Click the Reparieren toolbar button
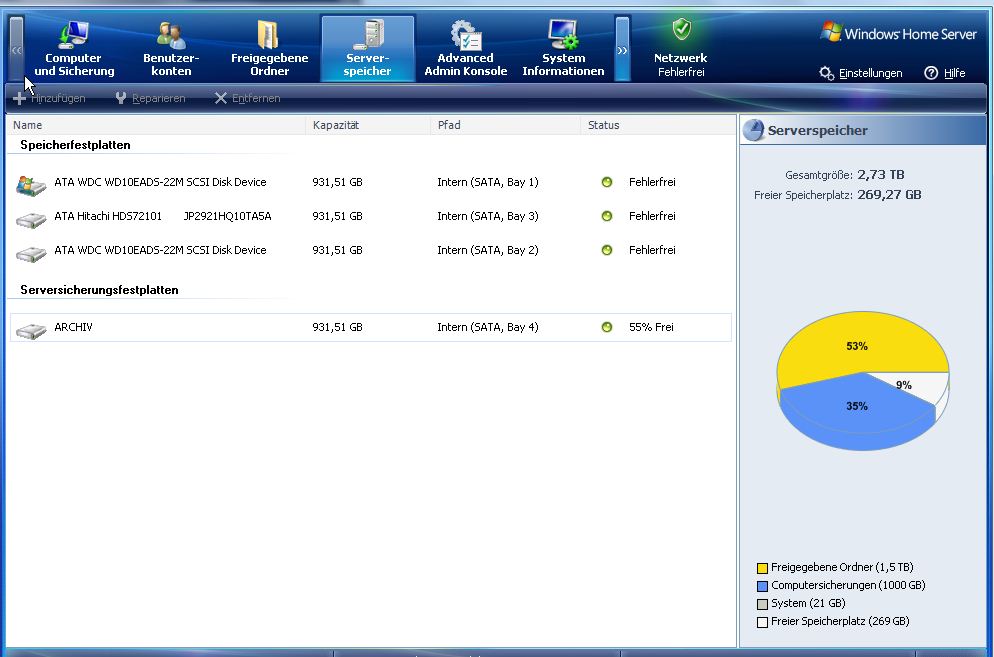The height and width of the screenshot is (657, 994). point(150,98)
